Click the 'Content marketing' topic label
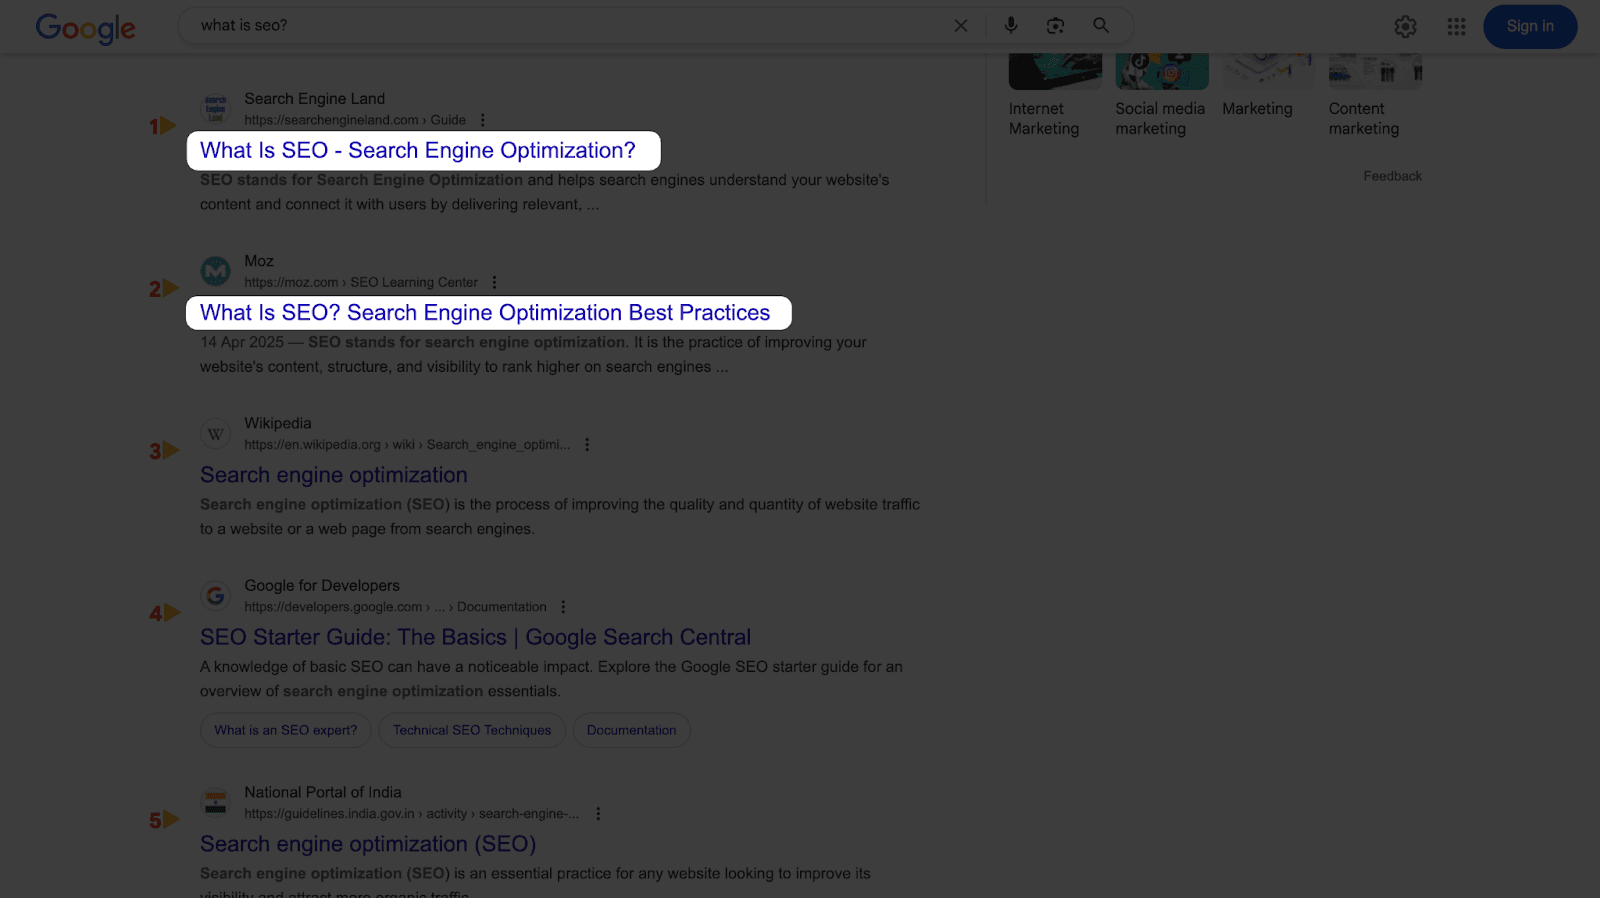1600x898 pixels. (1364, 119)
